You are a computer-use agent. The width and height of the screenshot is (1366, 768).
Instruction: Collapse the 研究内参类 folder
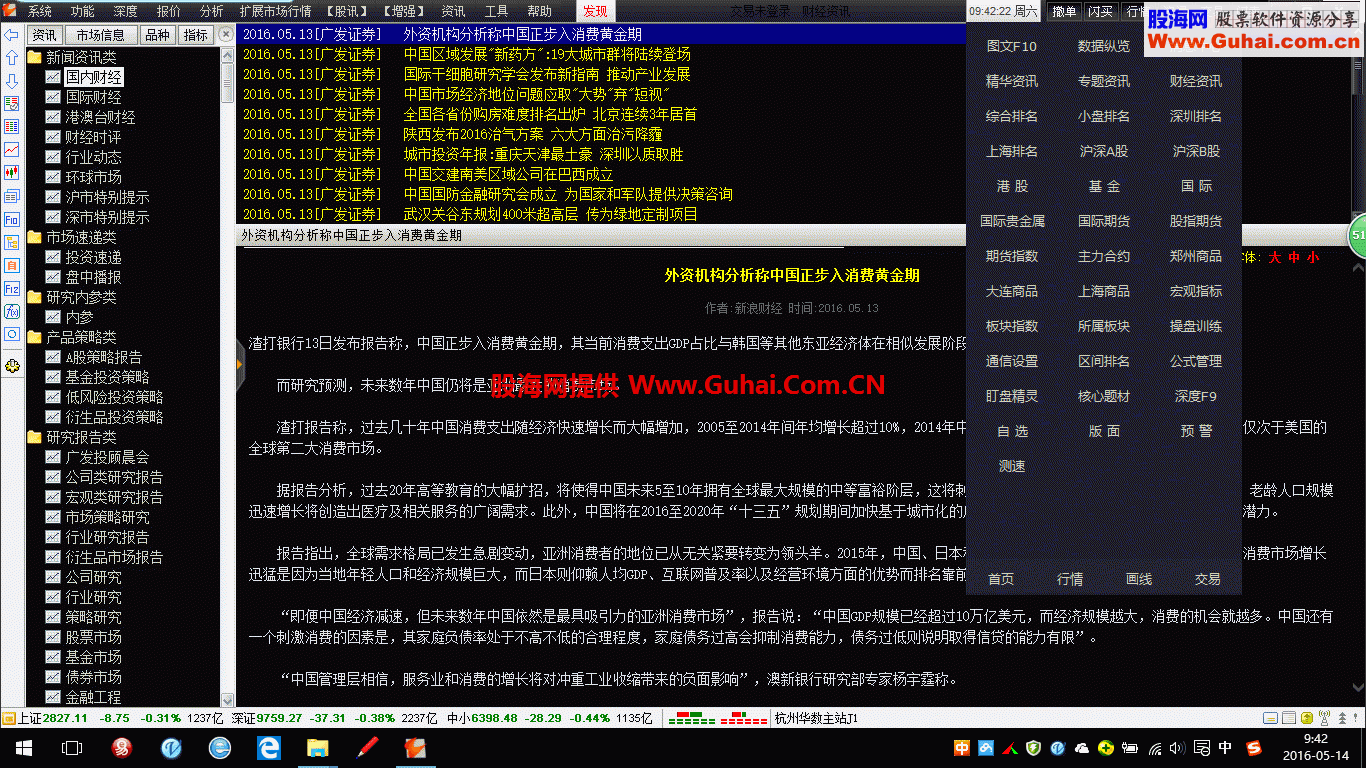point(35,297)
